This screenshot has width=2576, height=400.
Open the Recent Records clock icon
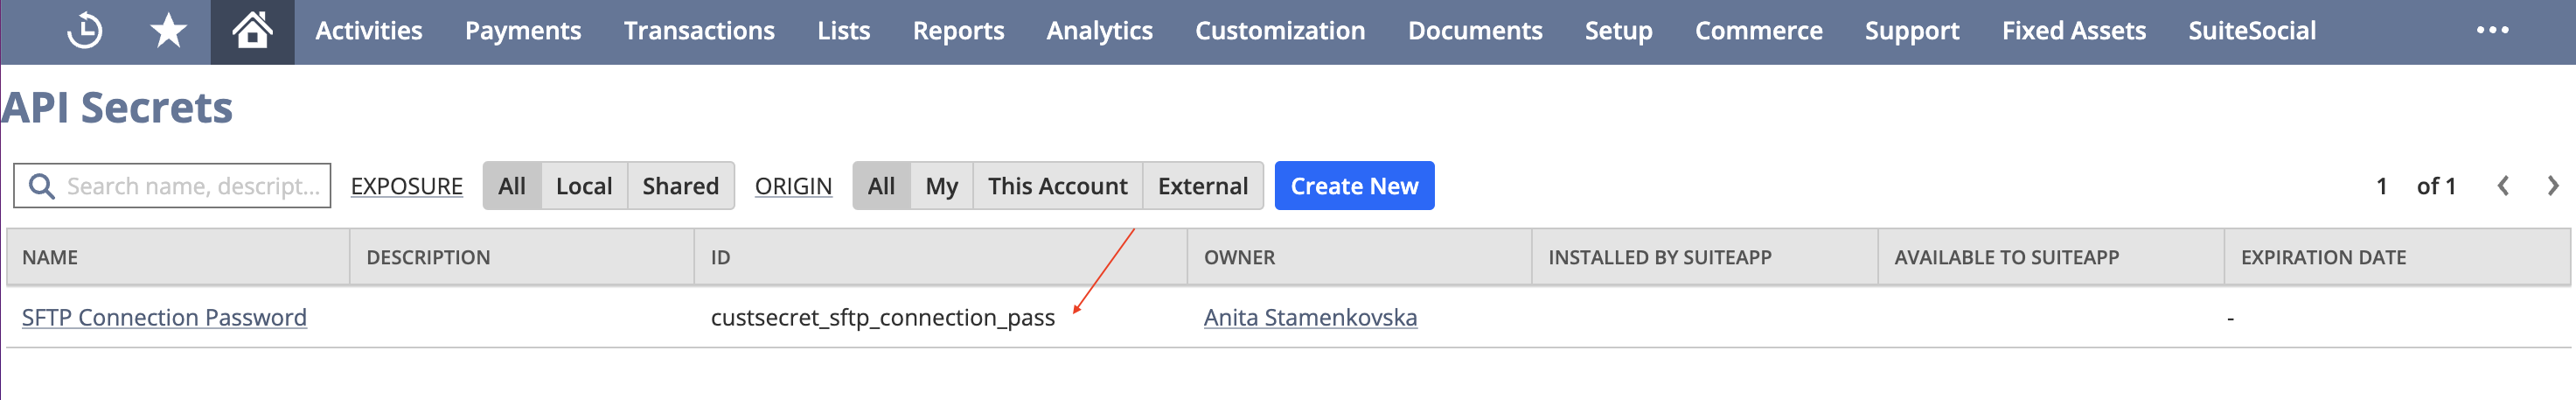point(85,31)
